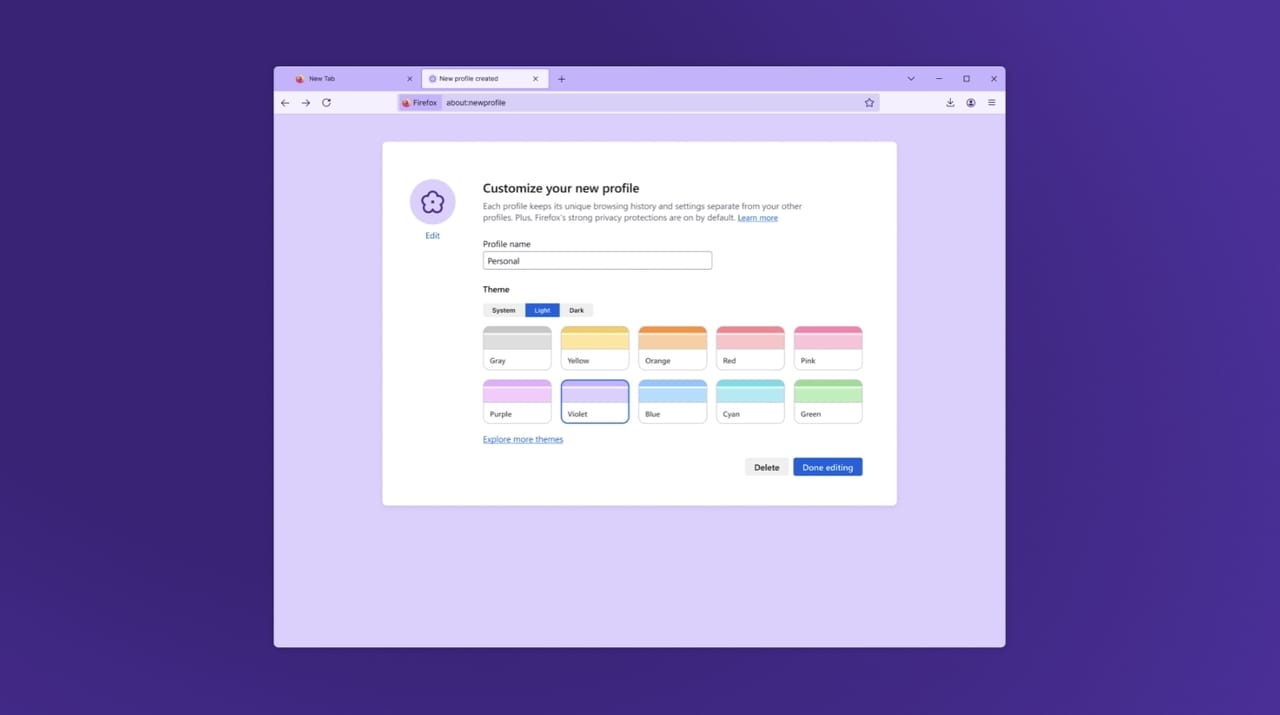Viewport: 1280px width, 715px height.
Task: Bookmark this page with star icon
Action: click(869, 103)
